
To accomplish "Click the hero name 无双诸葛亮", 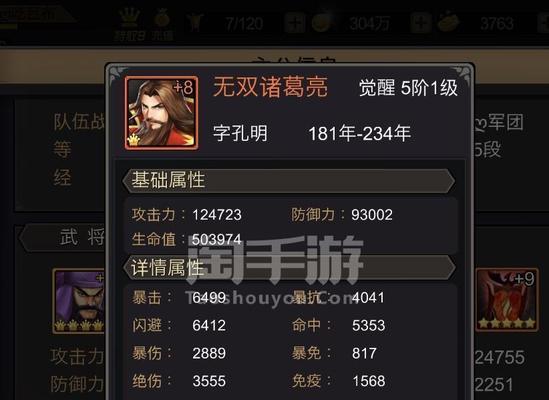I will 270,87.
